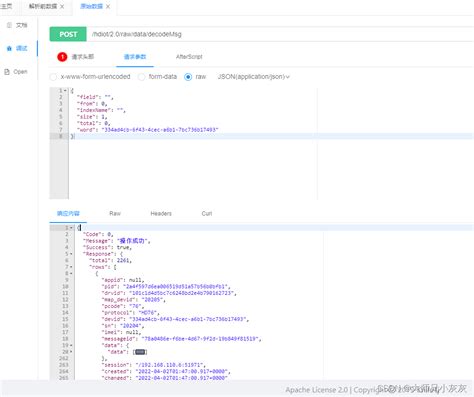Click the "field" line in request body
474x397 pixels.
(95, 97)
